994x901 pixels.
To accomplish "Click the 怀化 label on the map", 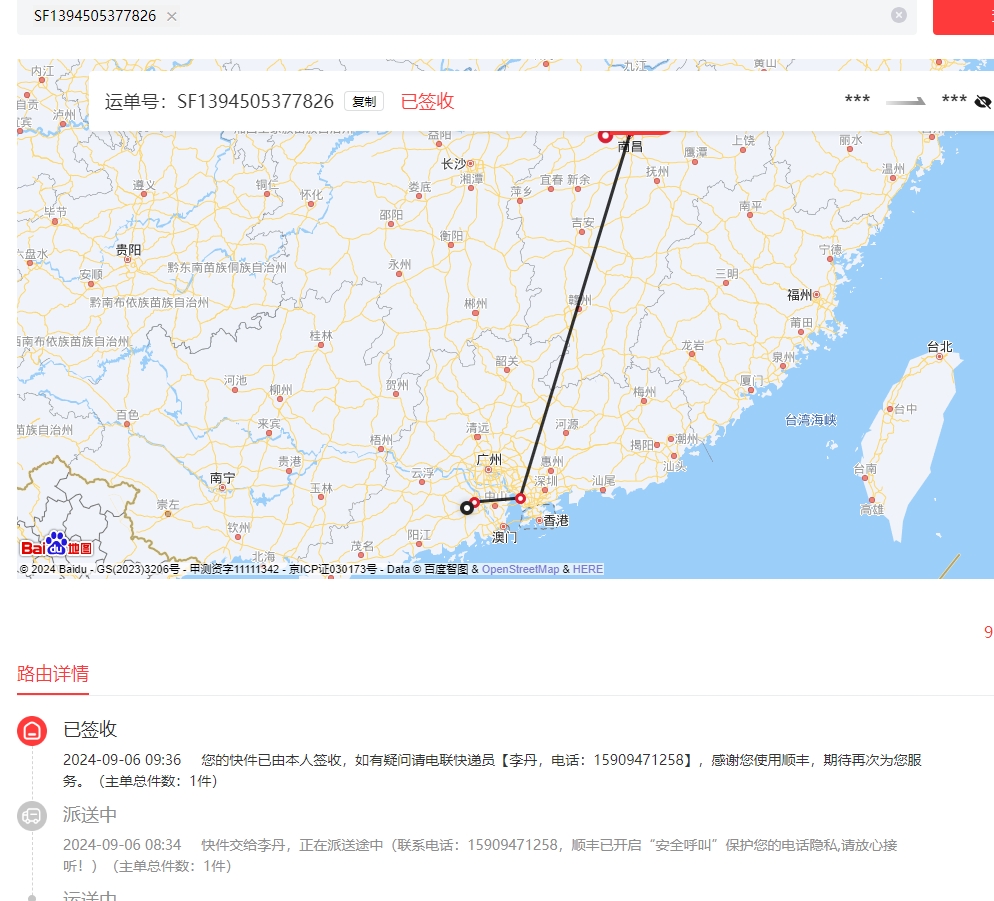I will [311, 194].
